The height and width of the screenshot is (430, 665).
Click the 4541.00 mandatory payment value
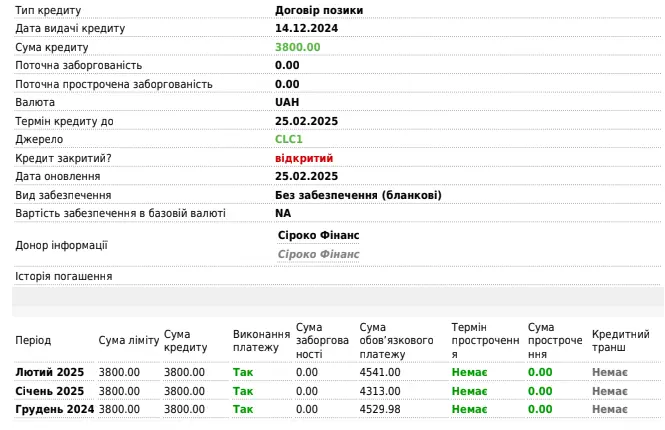tap(380, 372)
